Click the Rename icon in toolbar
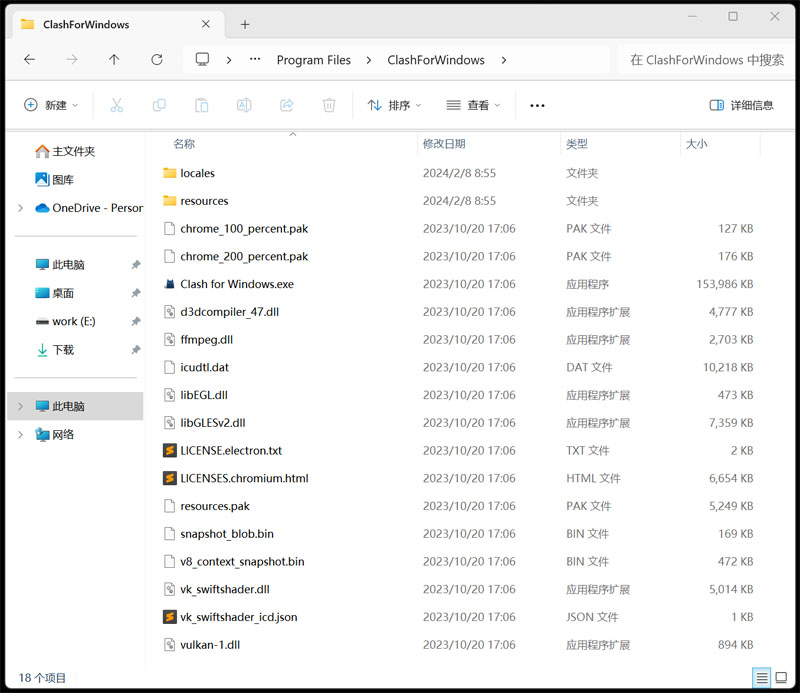This screenshot has width=800, height=693. pyautogui.click(x=243, y=105)
